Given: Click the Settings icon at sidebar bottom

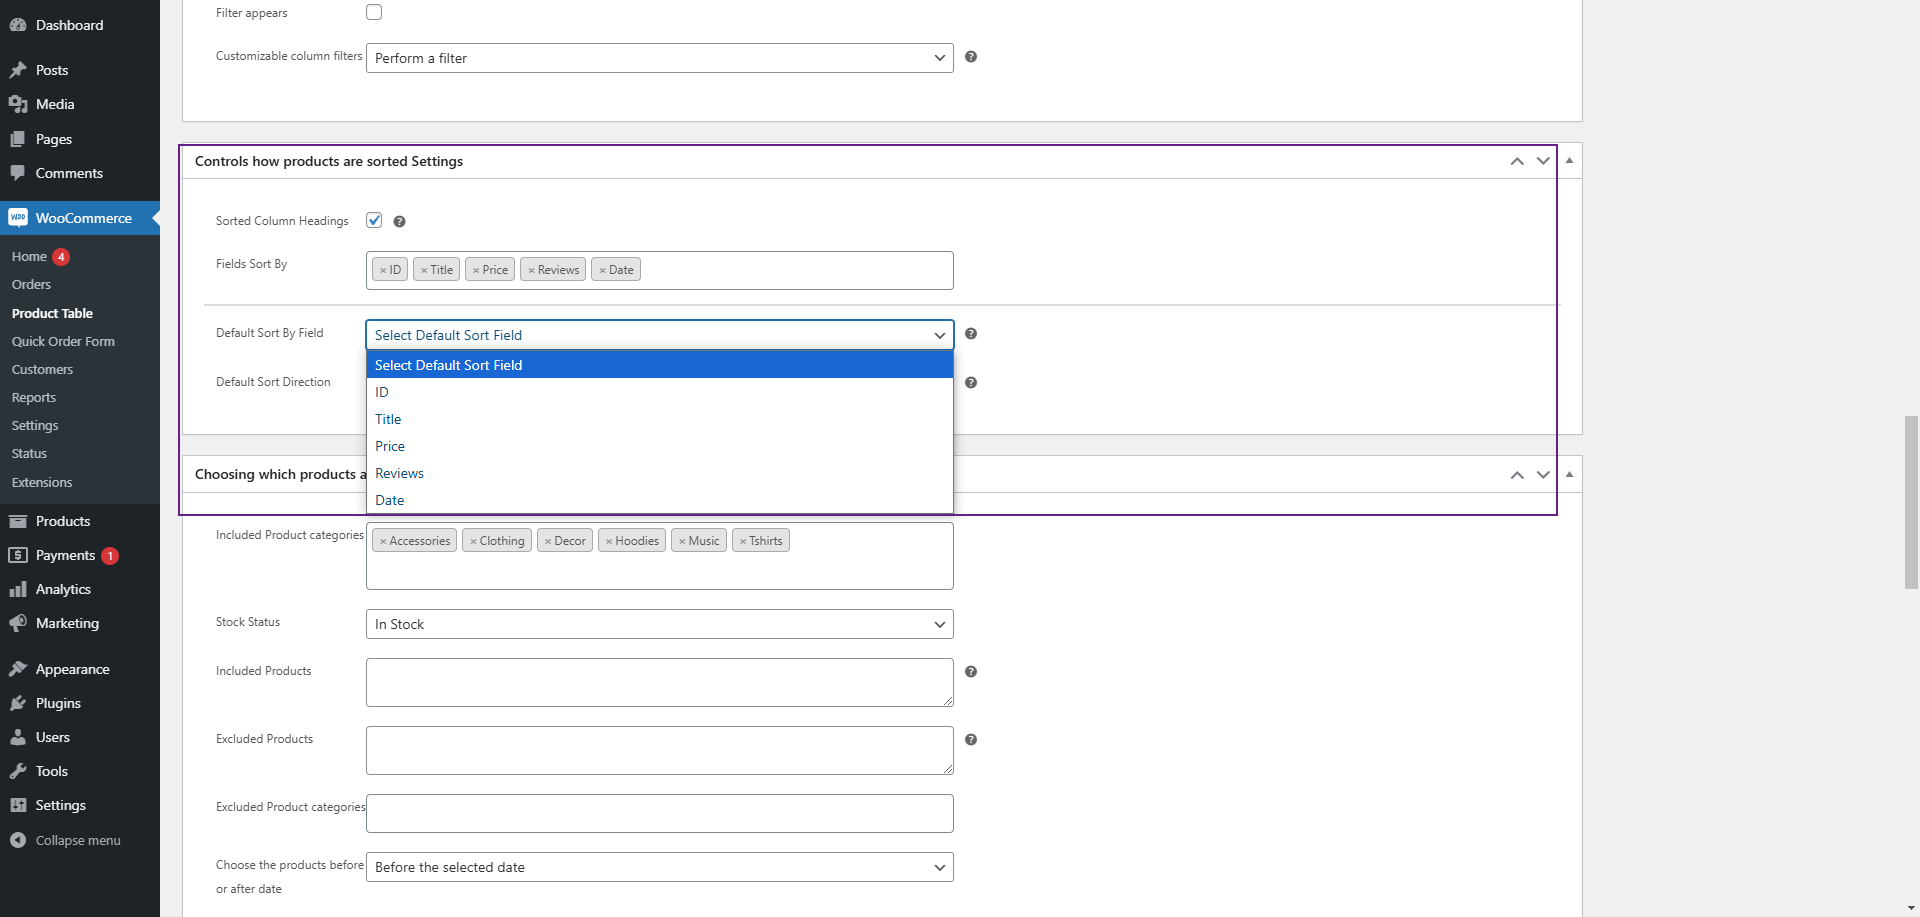Looking at the screenshot, I should pyautogui.click(x=18, y=805).
